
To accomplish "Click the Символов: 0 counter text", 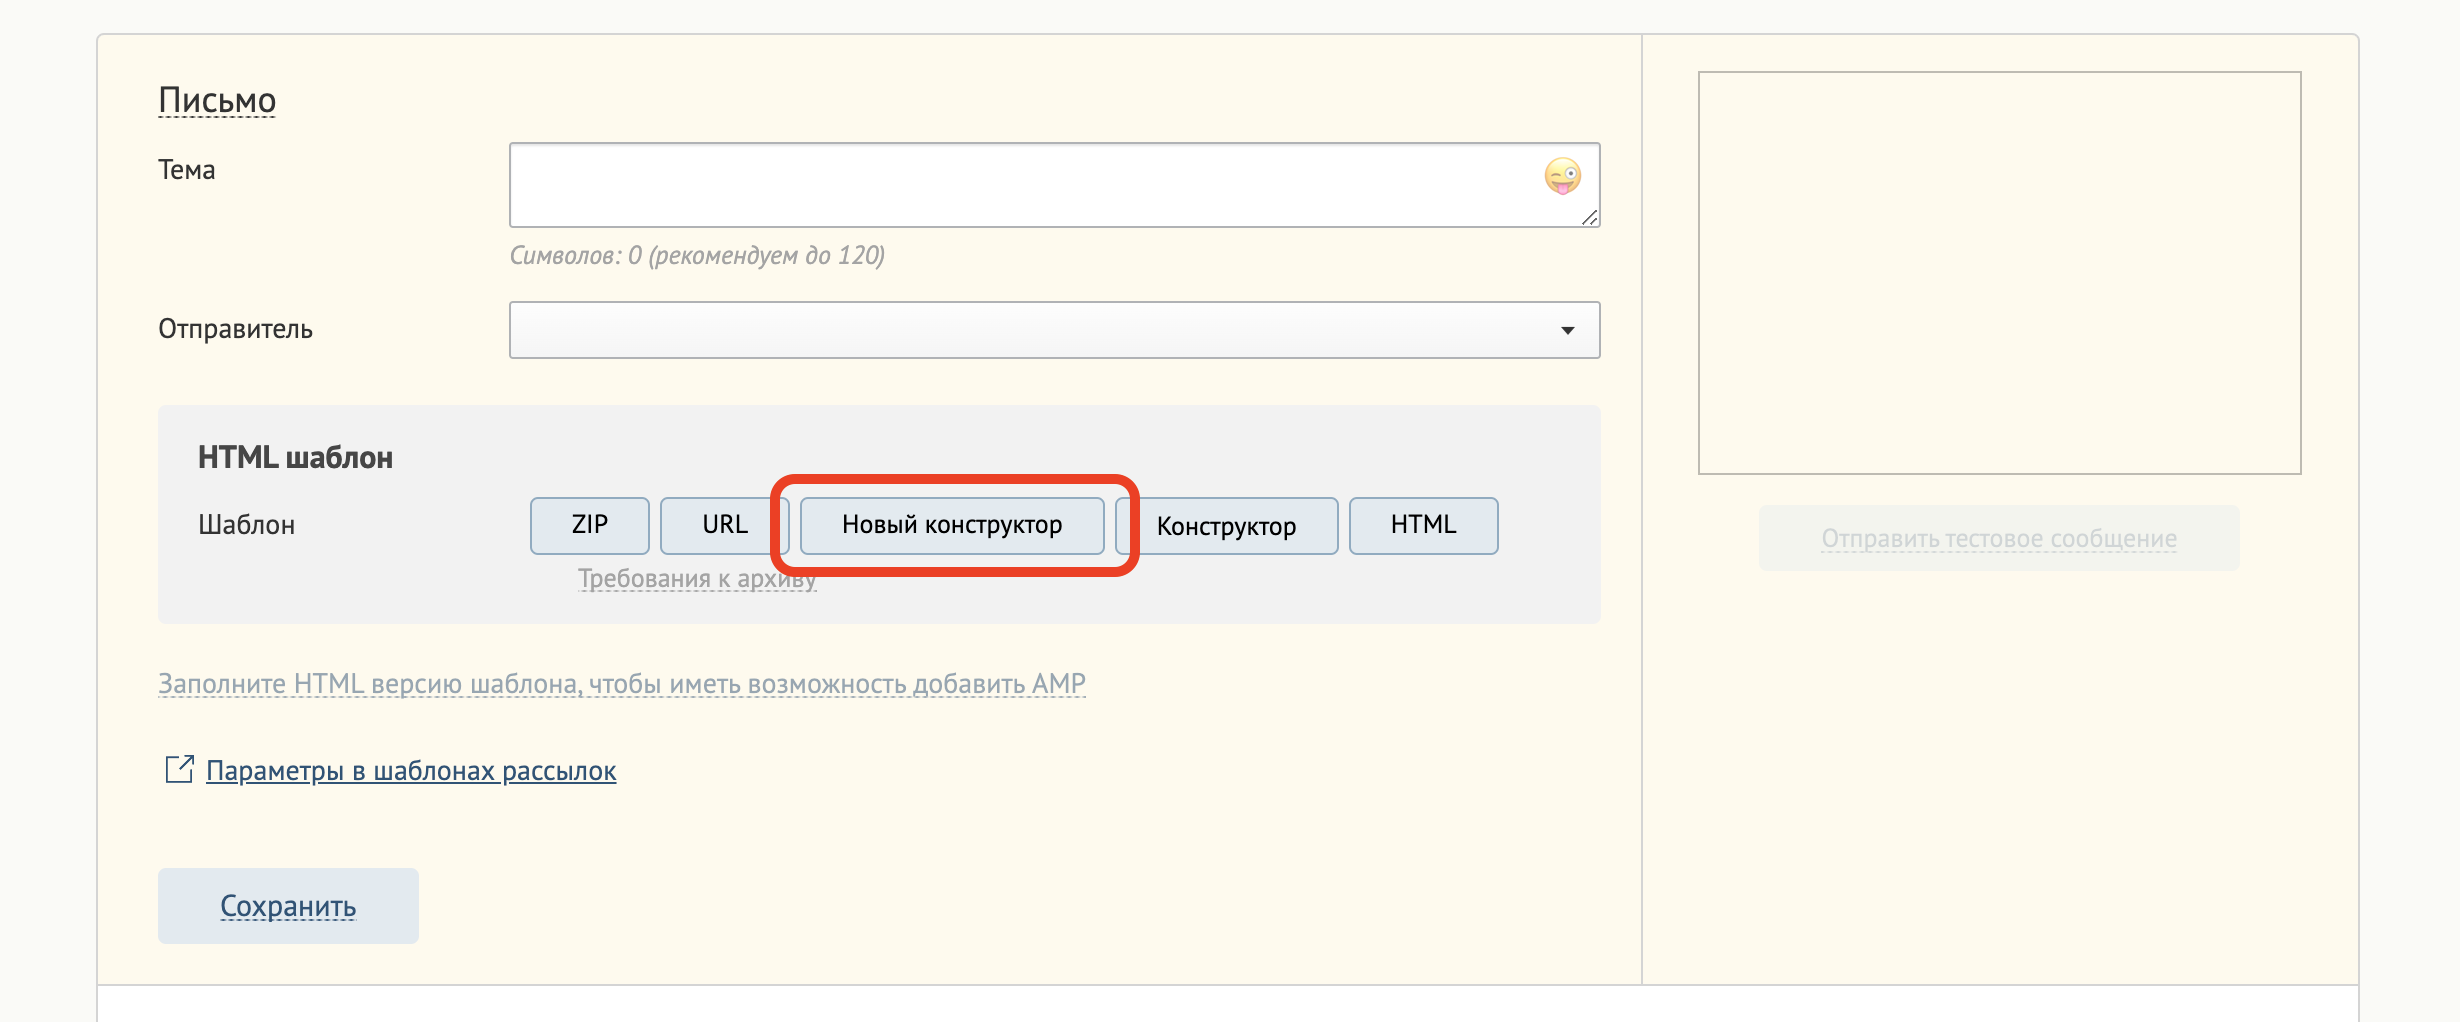I will [697, 256].
